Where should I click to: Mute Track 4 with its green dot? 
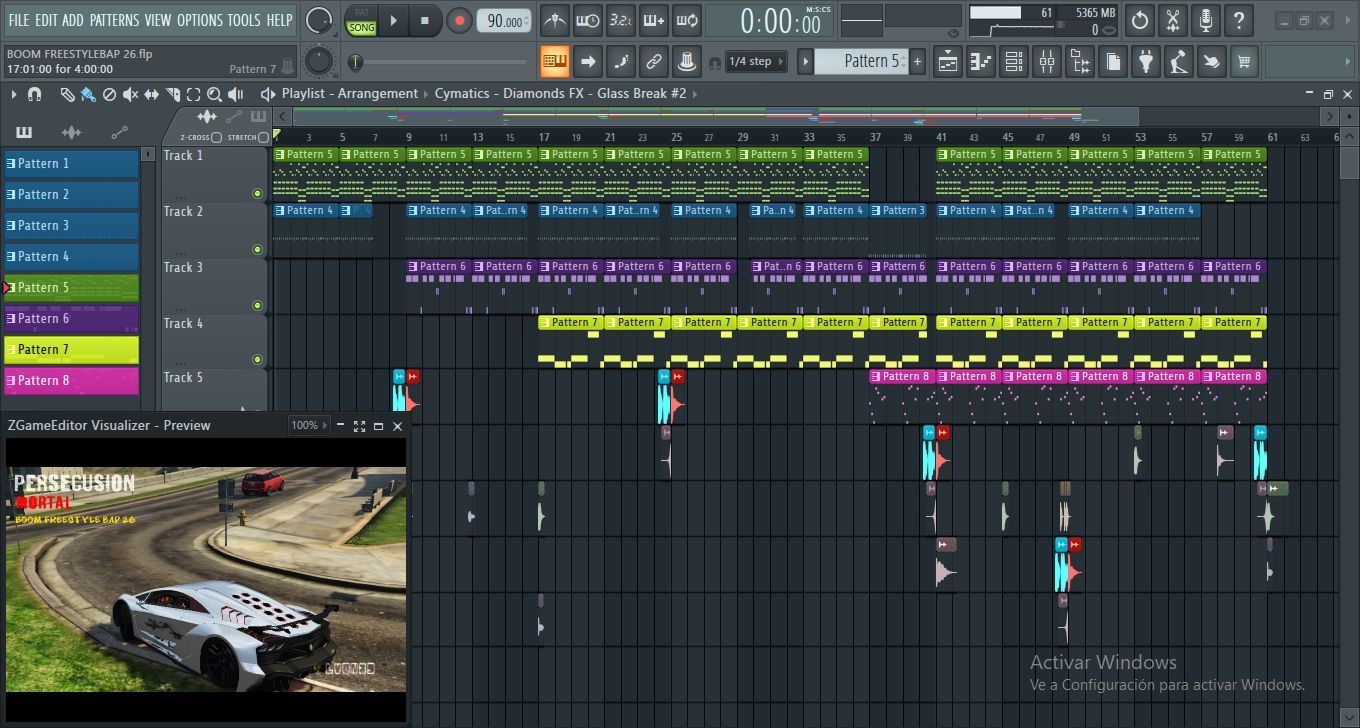click(x=257, y=359)
